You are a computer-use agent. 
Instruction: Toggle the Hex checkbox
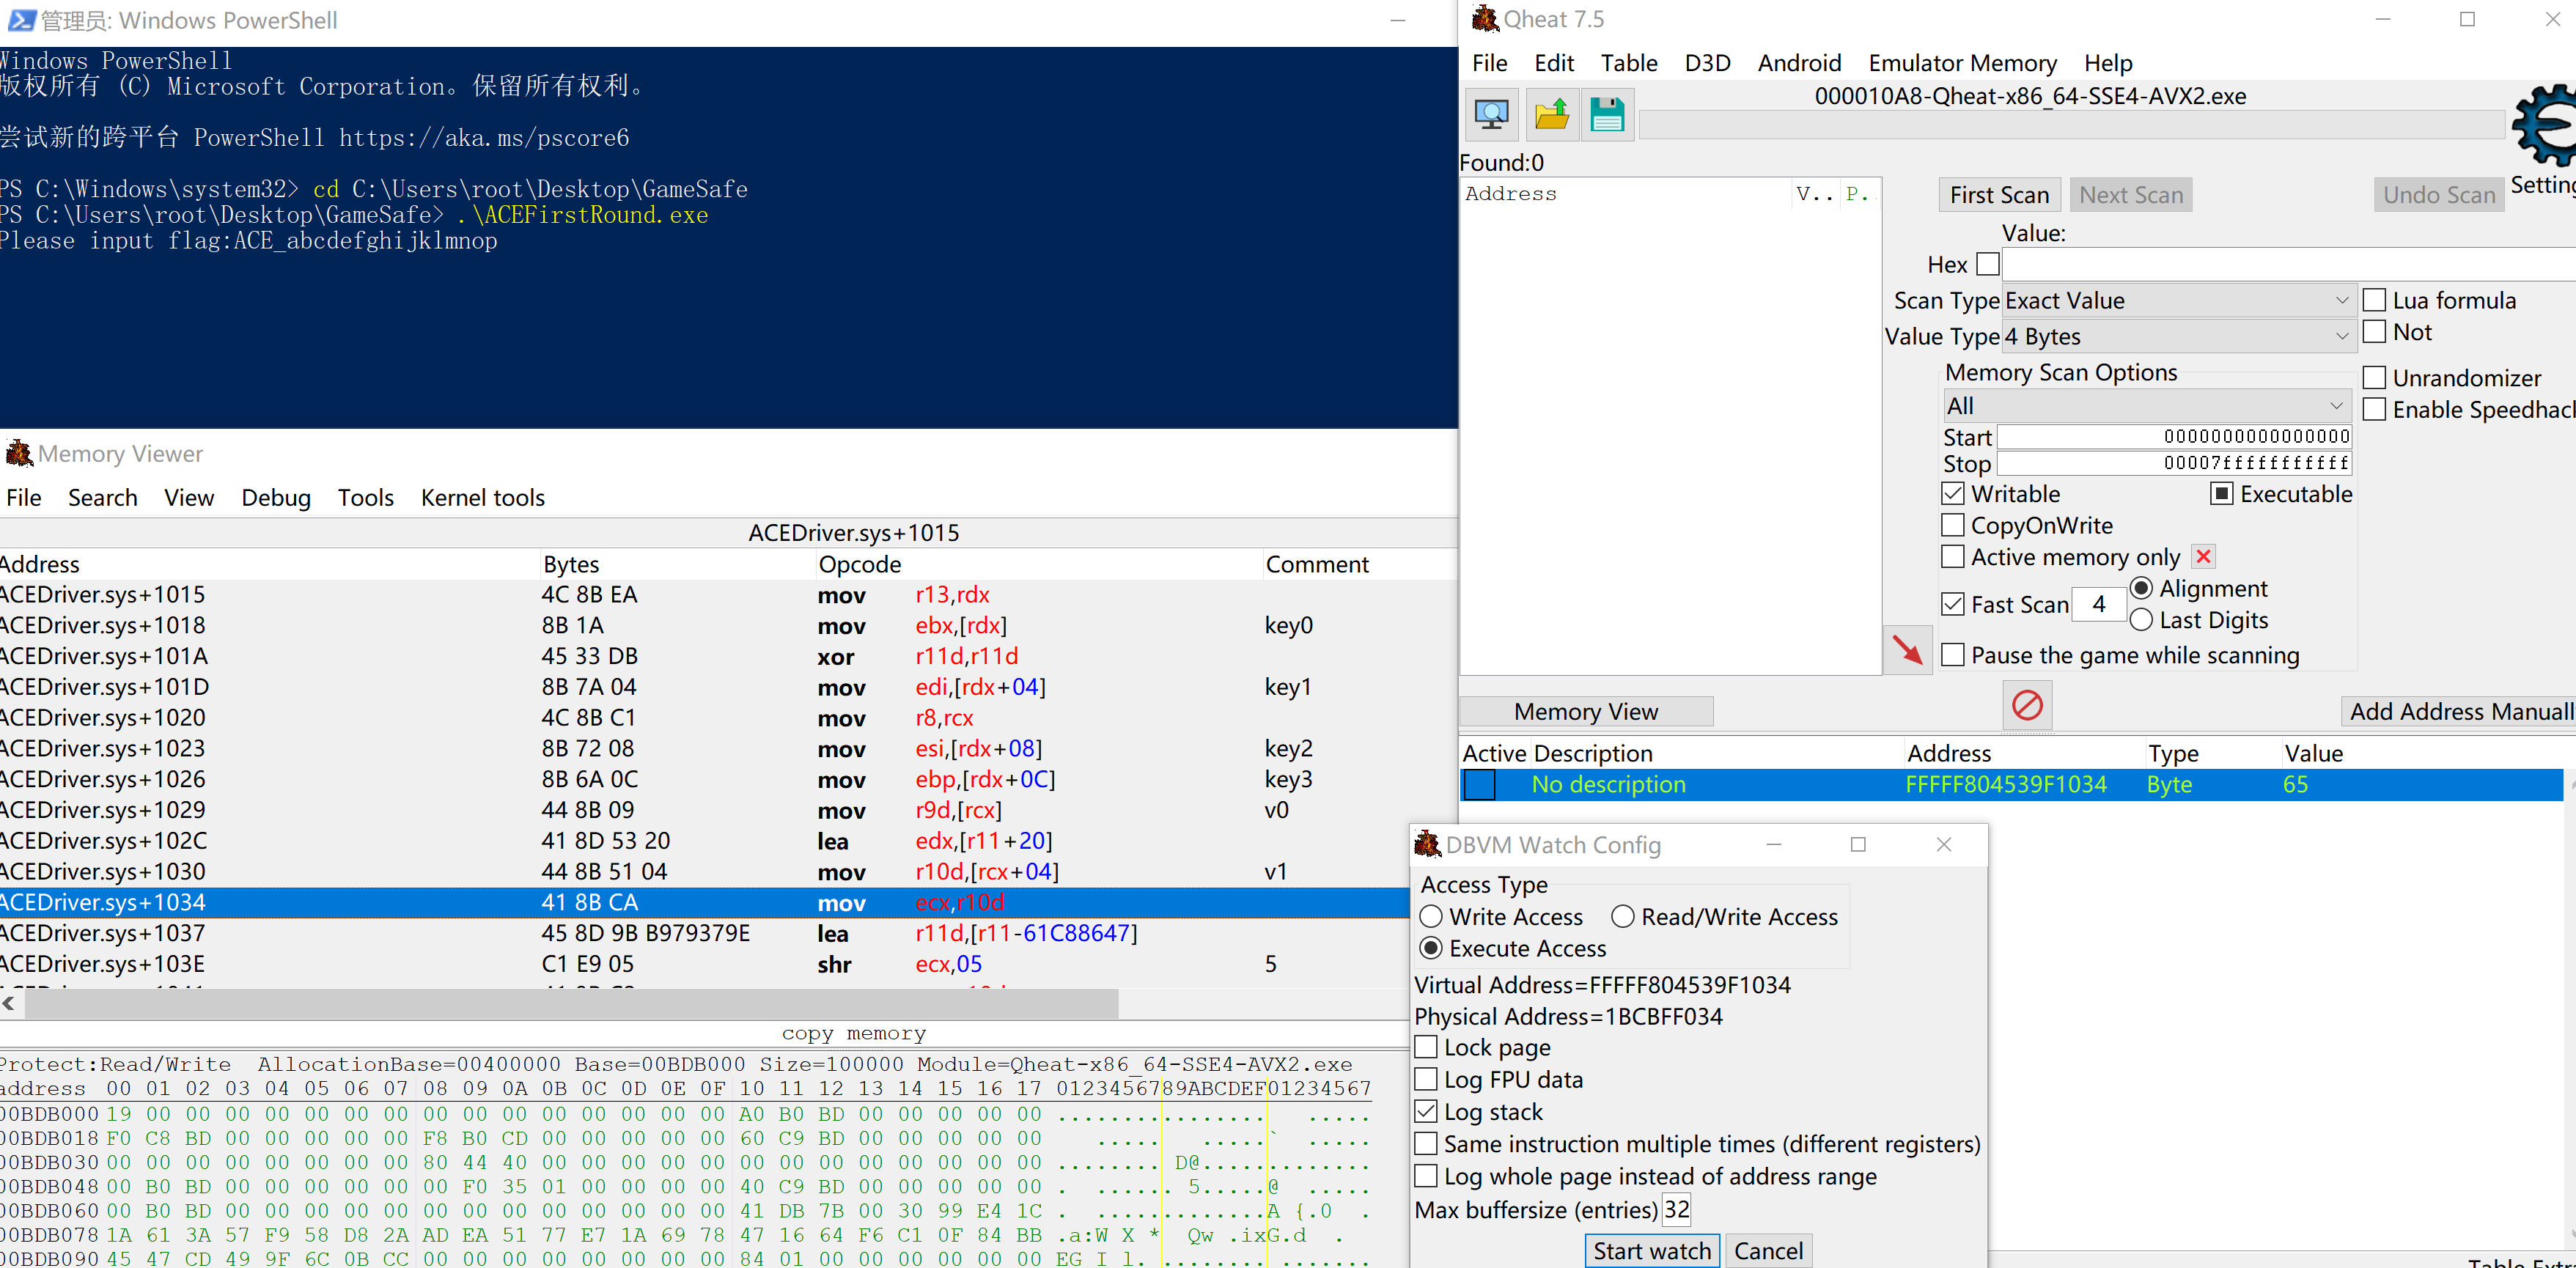pos(1988,264)
